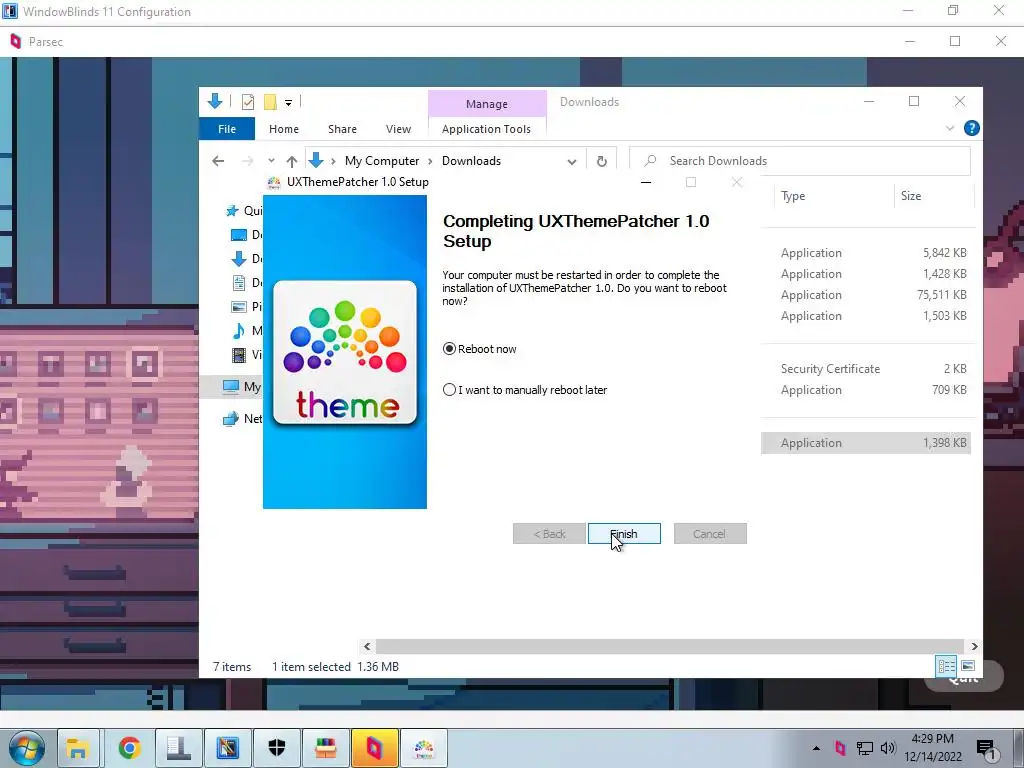1024x768 pixels.
Task: Click the Search Downloads field
Action: pos(800,161)
